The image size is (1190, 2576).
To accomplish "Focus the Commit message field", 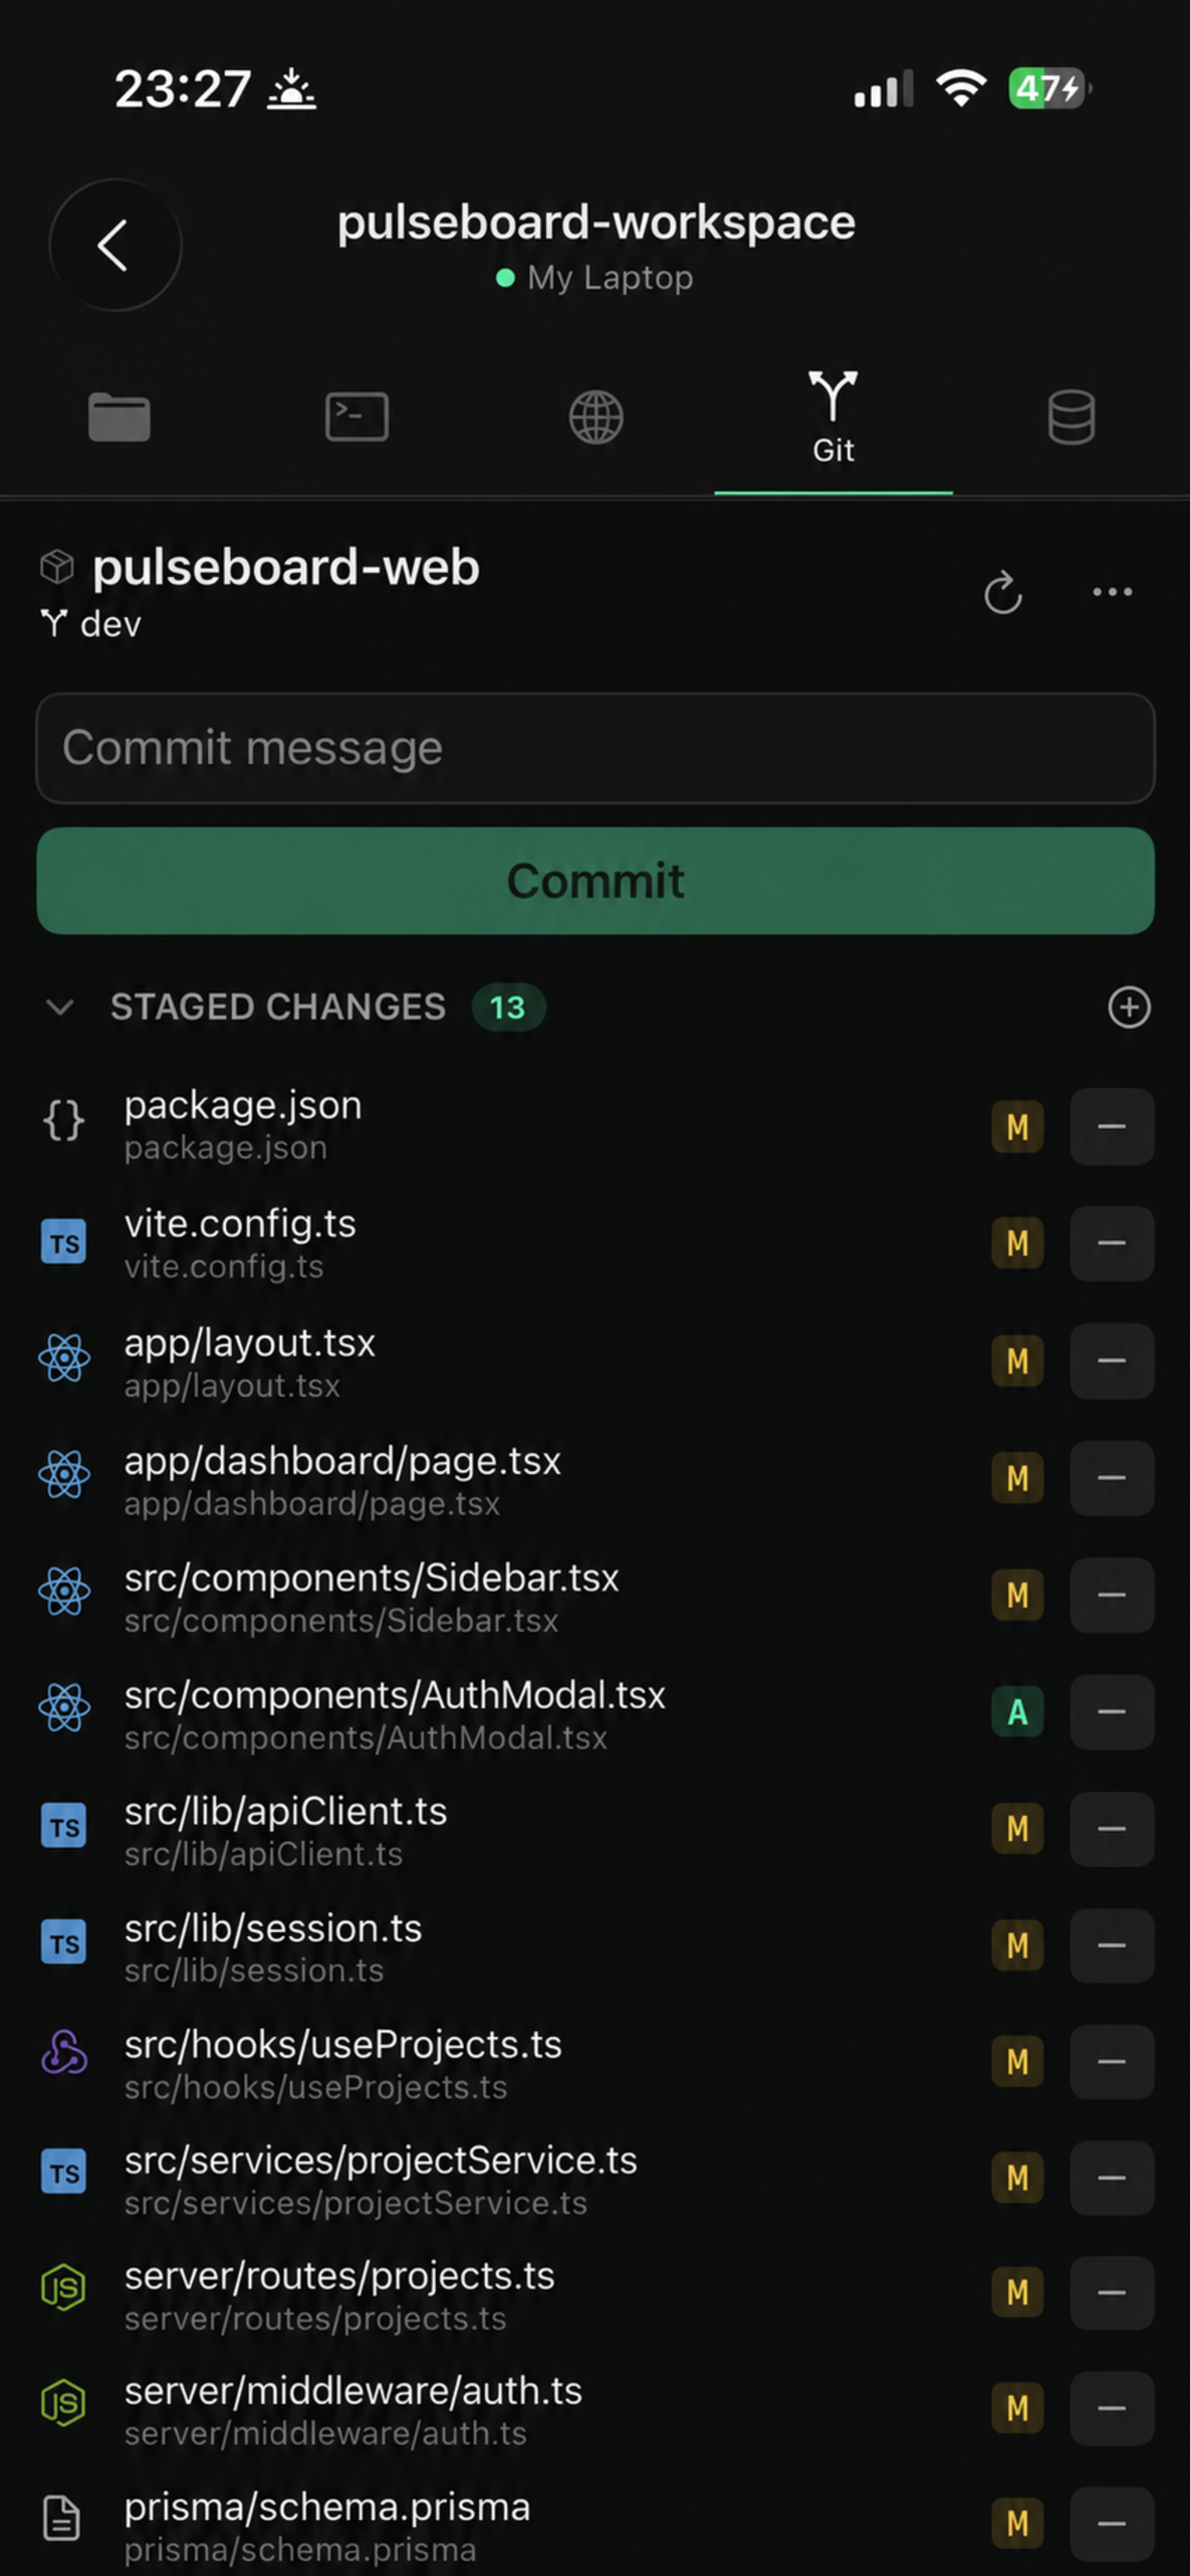I will click(x=596, y=748).
